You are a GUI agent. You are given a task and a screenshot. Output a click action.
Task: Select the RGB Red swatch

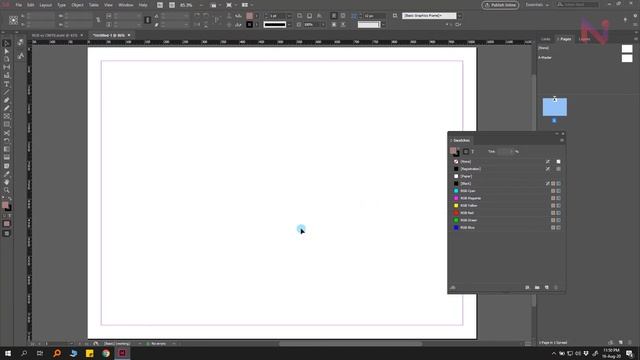point(507,213)
